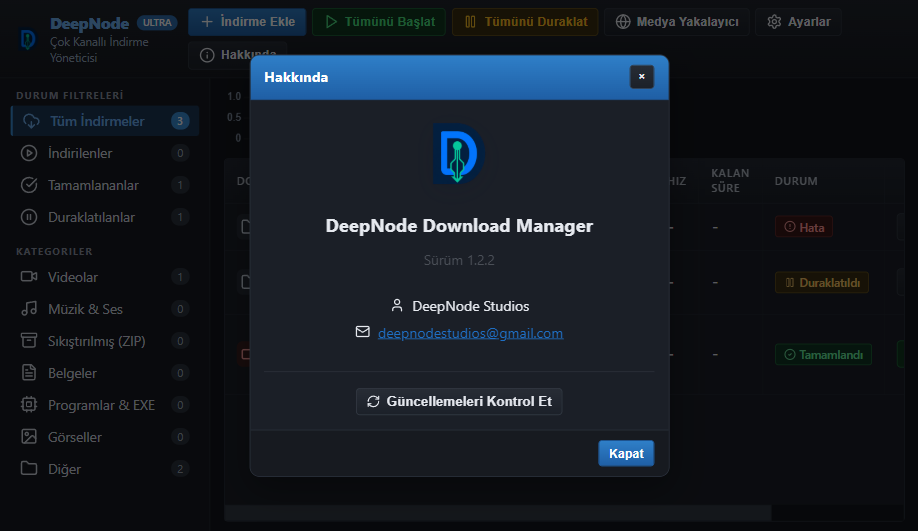Show the Diğer folder category

coord(105,469)
